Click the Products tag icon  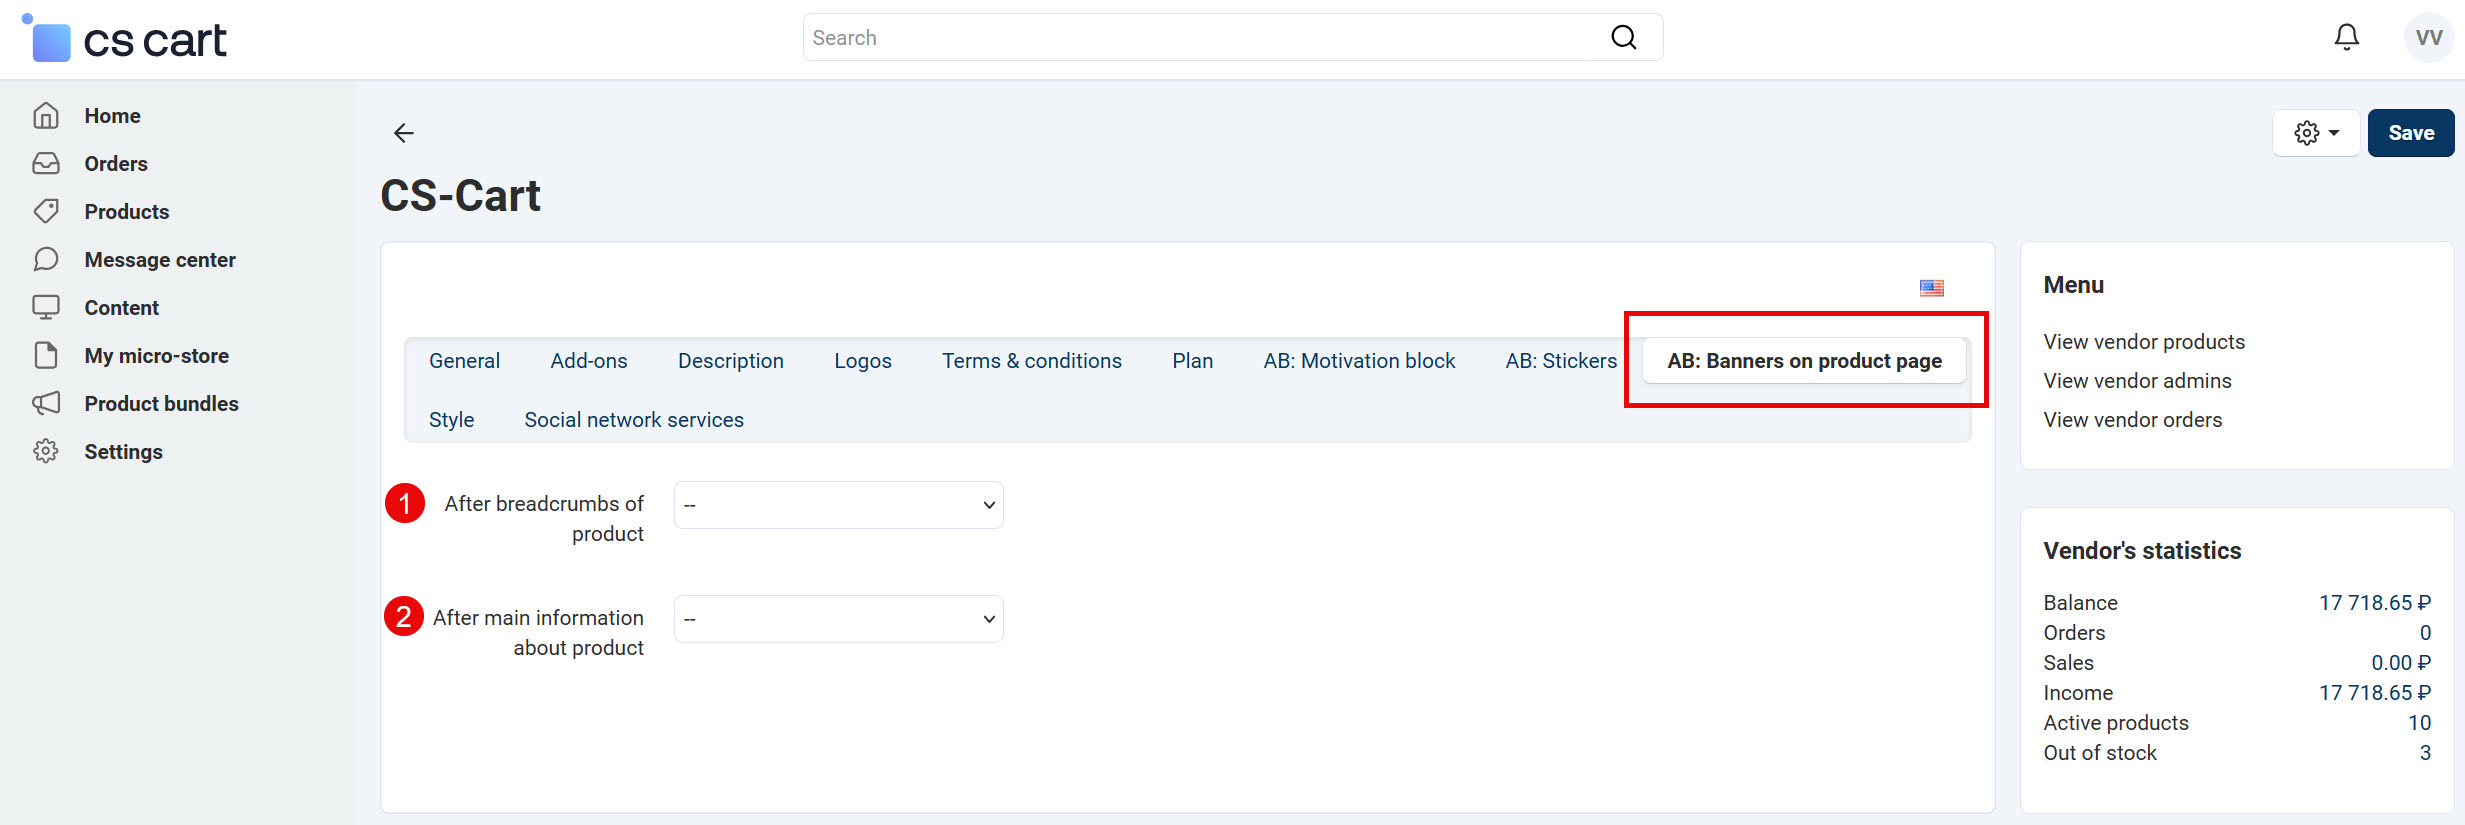tap(46, 212)
